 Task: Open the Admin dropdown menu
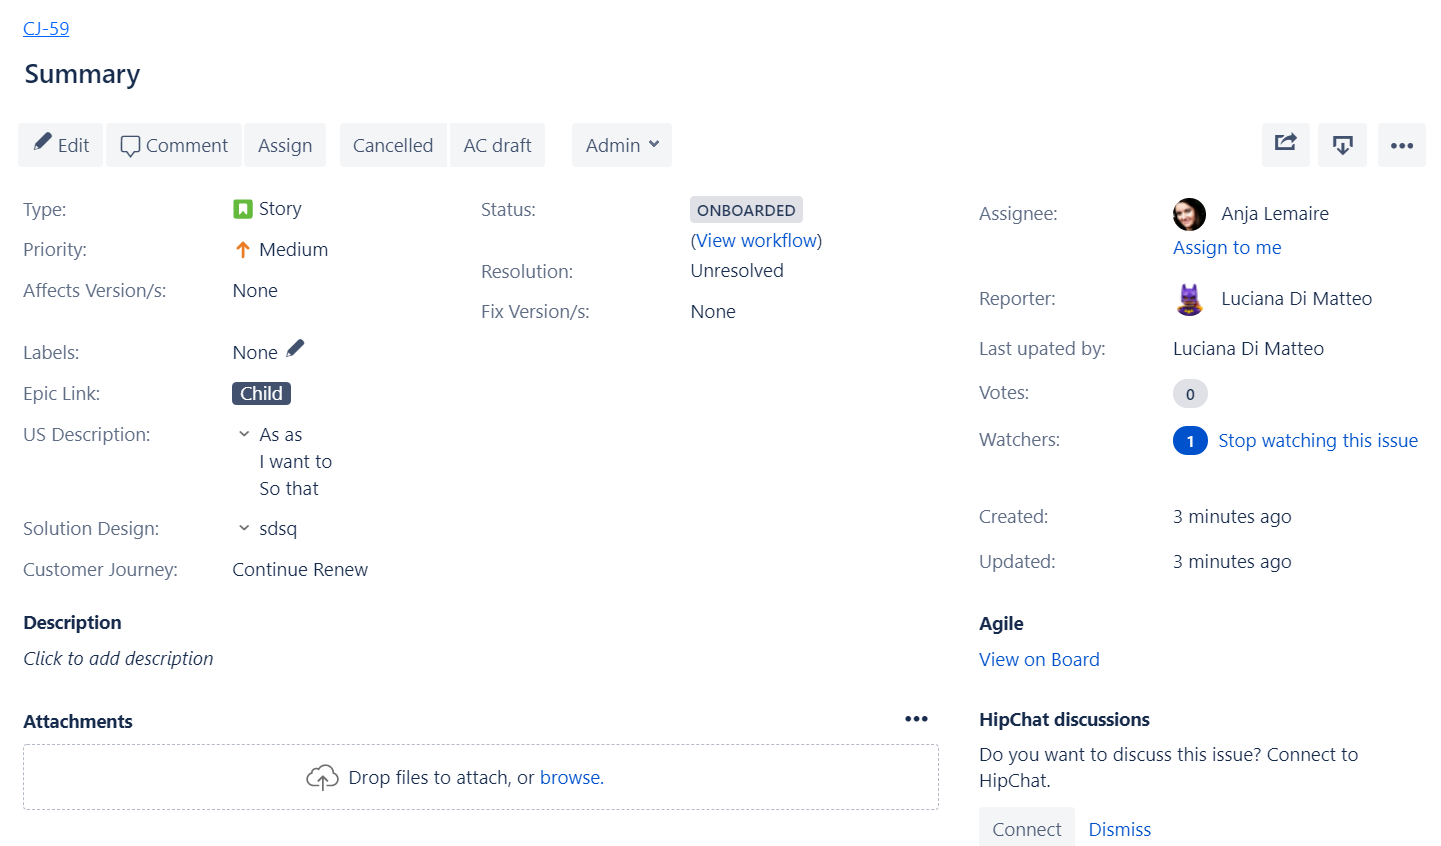point(622,145)
